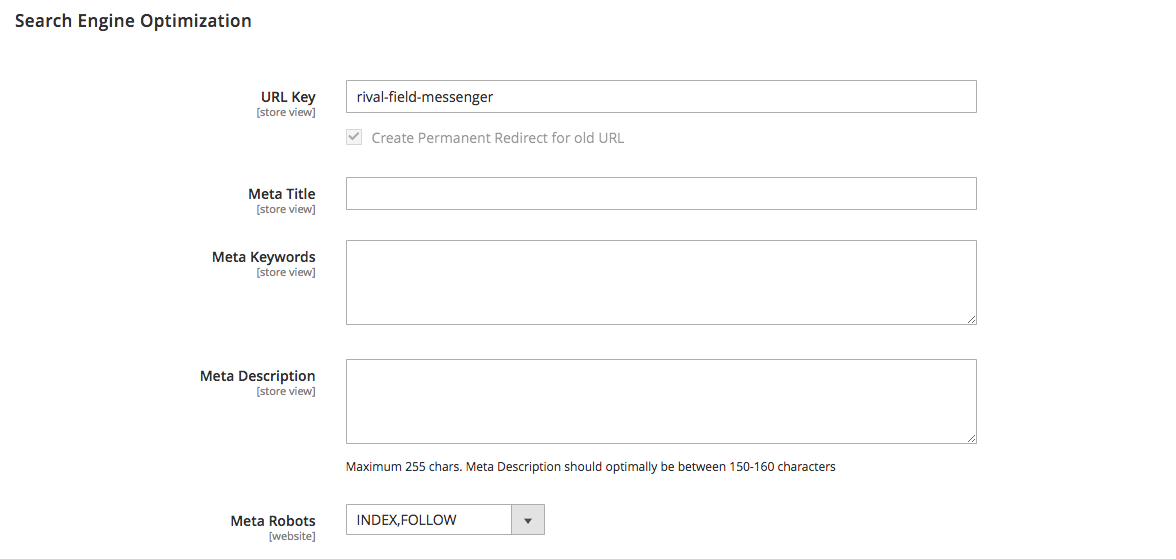Click the website scope under Meta Robots

pyautogui.click(x=292, y=536)
